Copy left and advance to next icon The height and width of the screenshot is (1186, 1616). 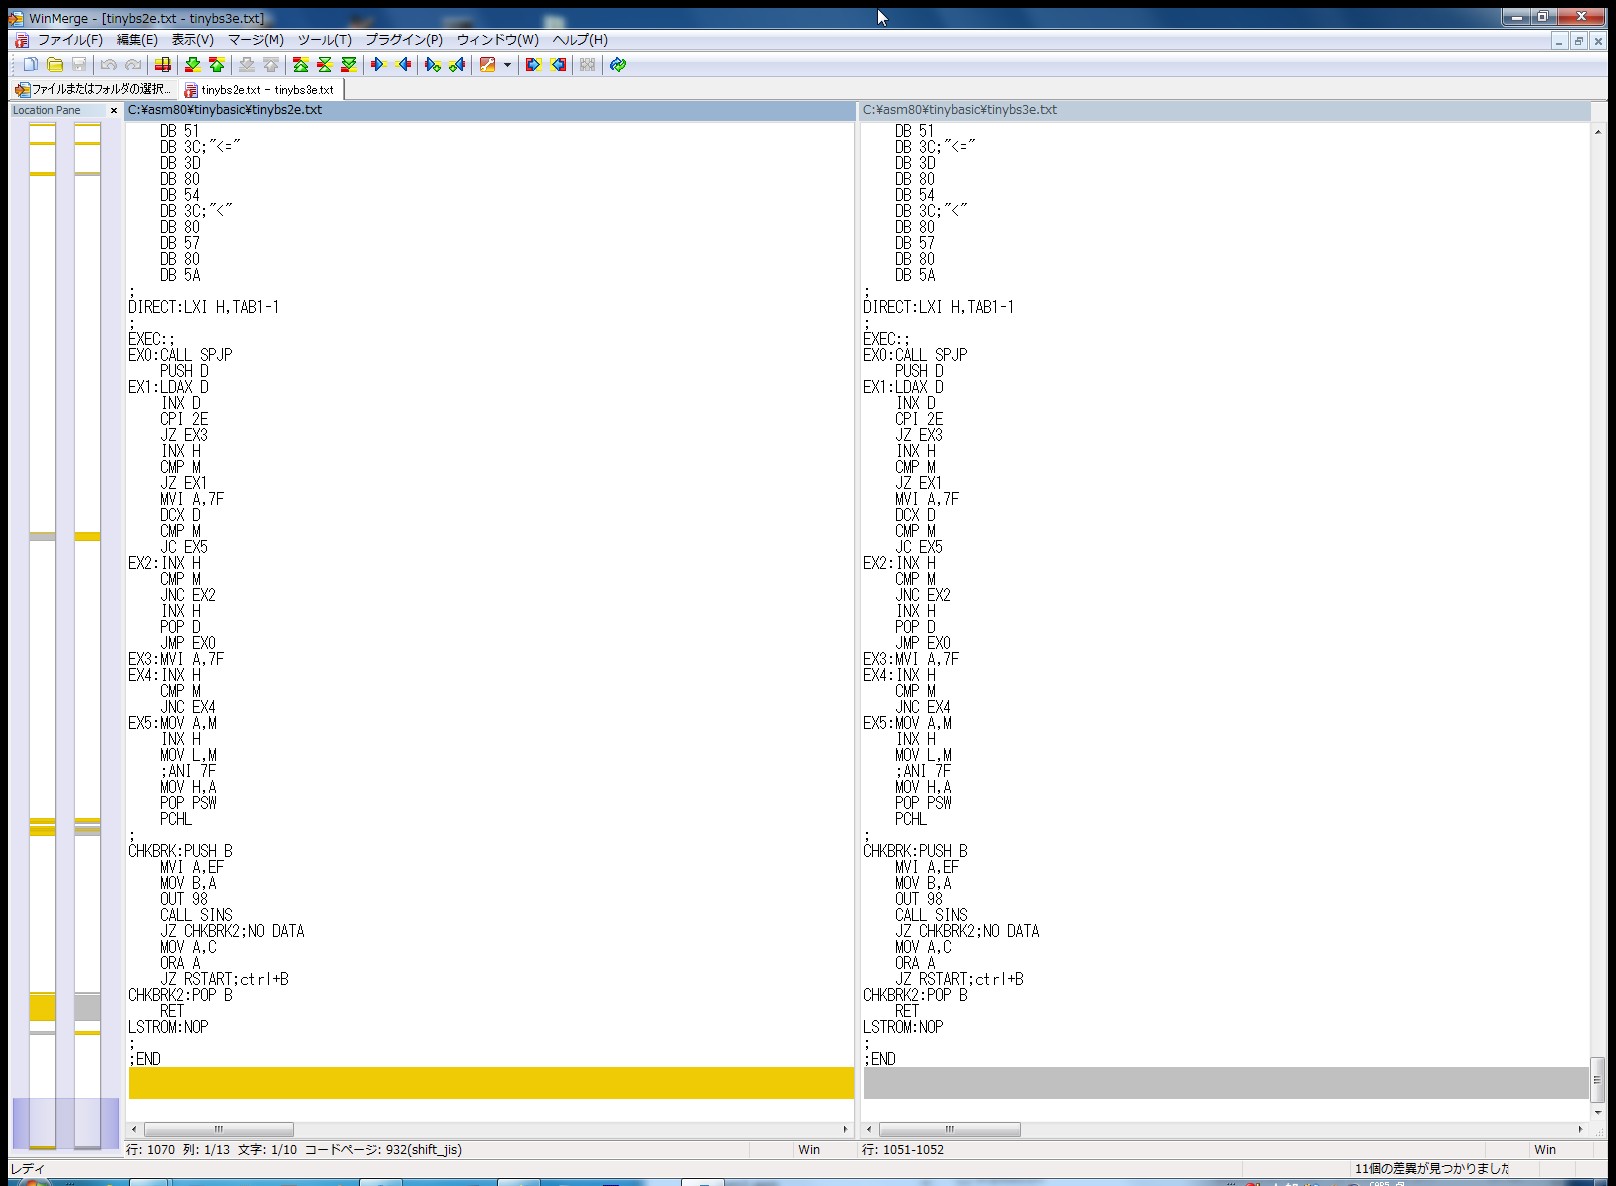[457, 65]
